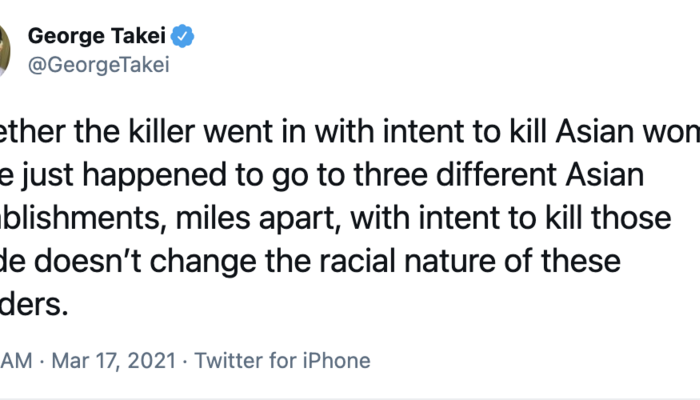Click the Twitter for iPhone source label
700x400 pixels.
pos(281,361)
